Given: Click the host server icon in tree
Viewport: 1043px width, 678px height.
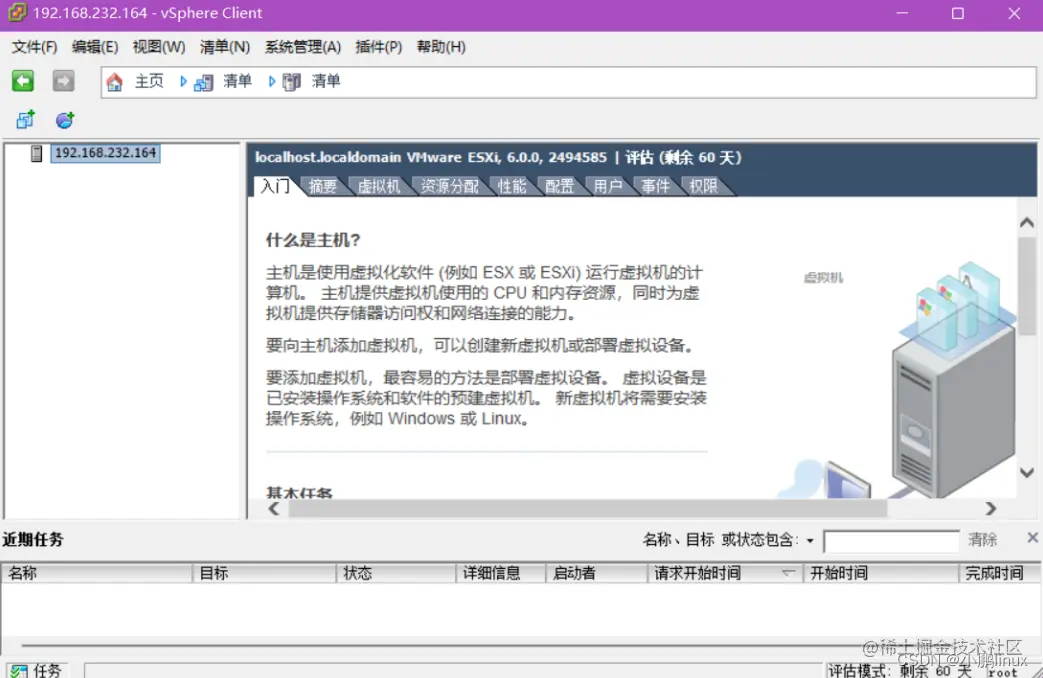Looking at the screenshot, I should pos(37,154).
